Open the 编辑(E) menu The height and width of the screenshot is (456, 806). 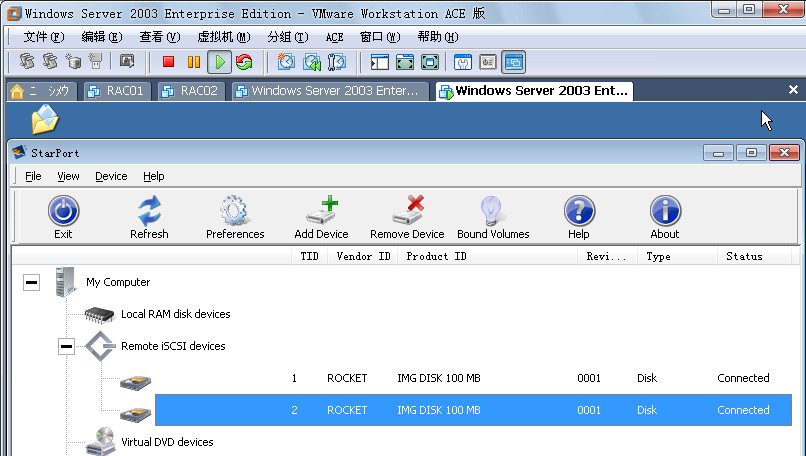pos(102,37)
